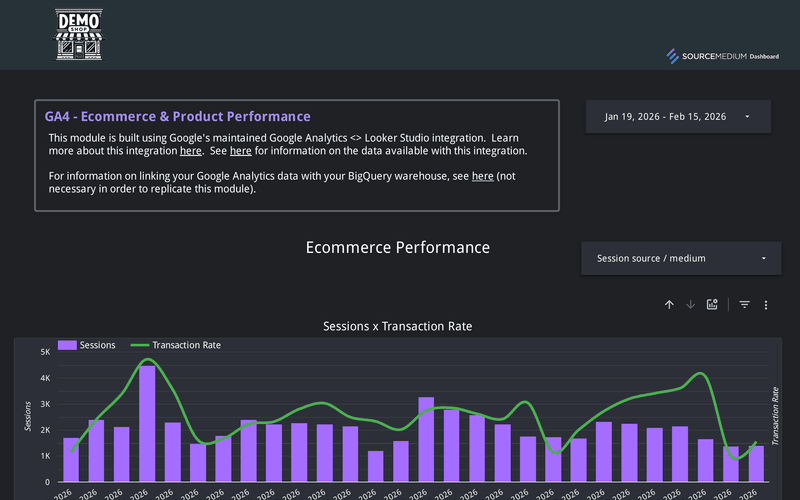800x500 pixels.
Task: Click the 'GA4 - Ecommerce & Product Performance' title
Action: [x=177, y=117]
